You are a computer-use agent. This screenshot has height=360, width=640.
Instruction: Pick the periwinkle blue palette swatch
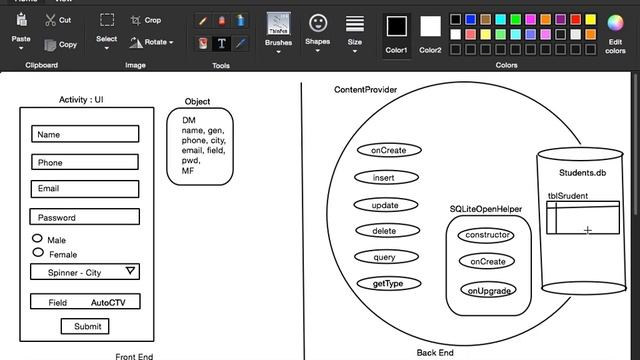531,34
